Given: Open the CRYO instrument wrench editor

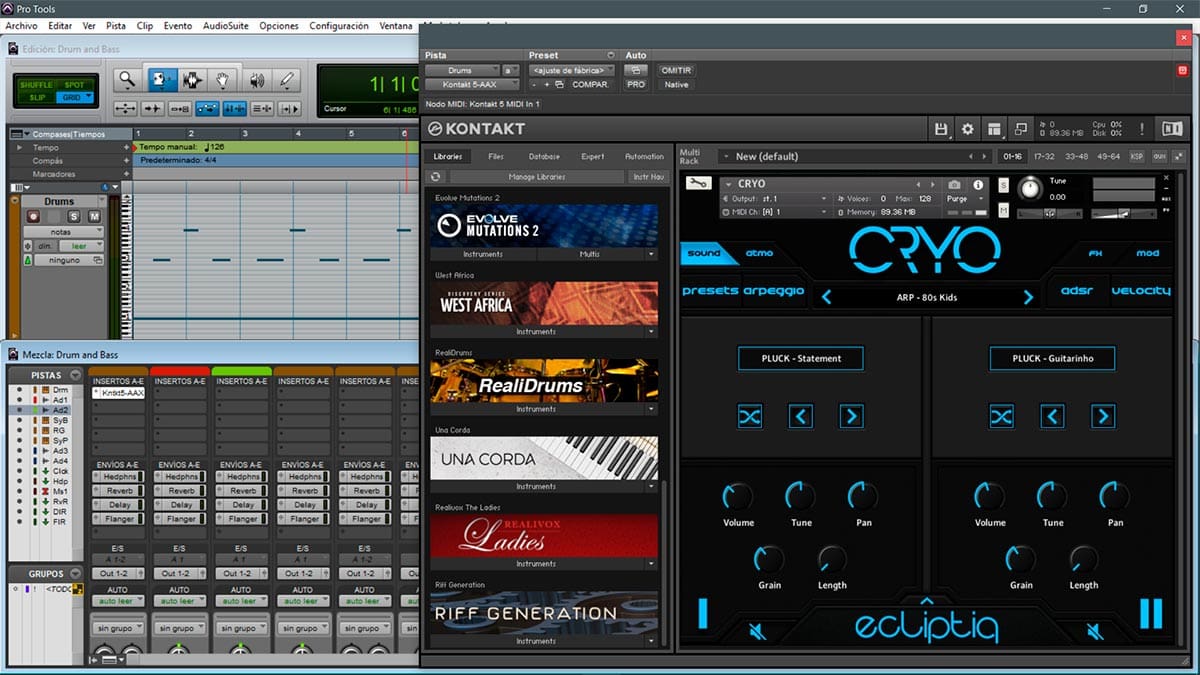Looking at the screenshot, I should [x=699, y=183].
